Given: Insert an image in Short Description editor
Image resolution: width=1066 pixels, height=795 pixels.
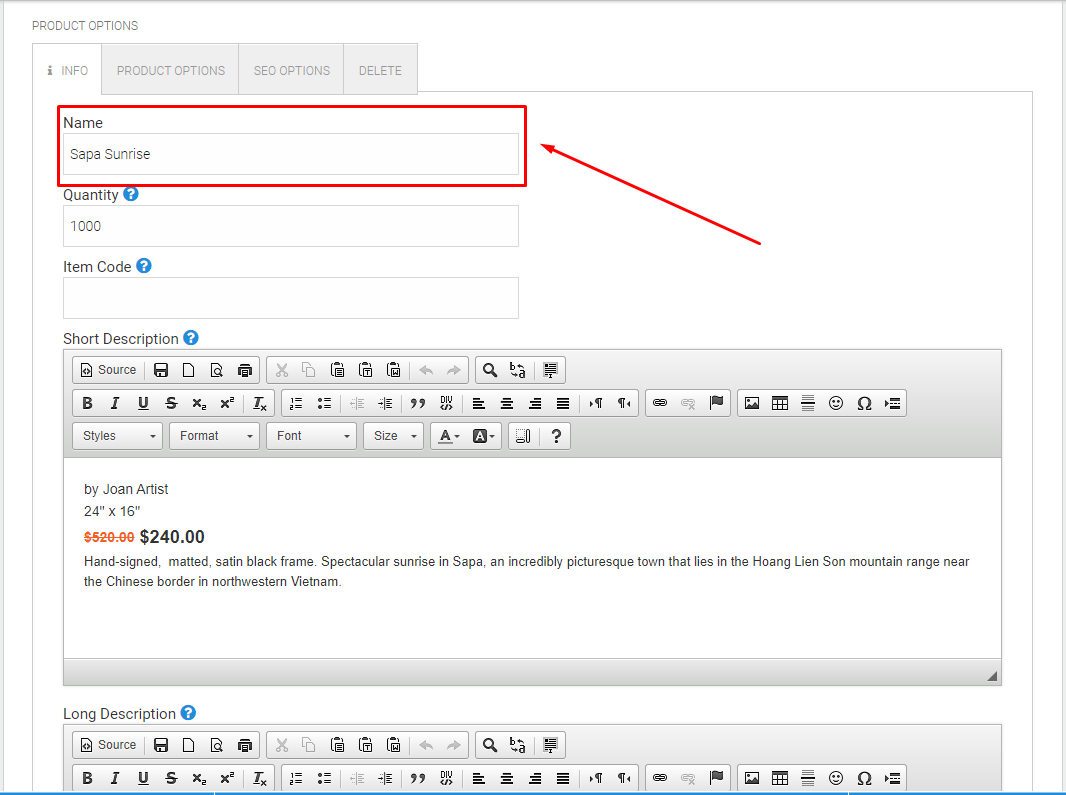Looking at the screenshot, I should [x=752, y=403].
